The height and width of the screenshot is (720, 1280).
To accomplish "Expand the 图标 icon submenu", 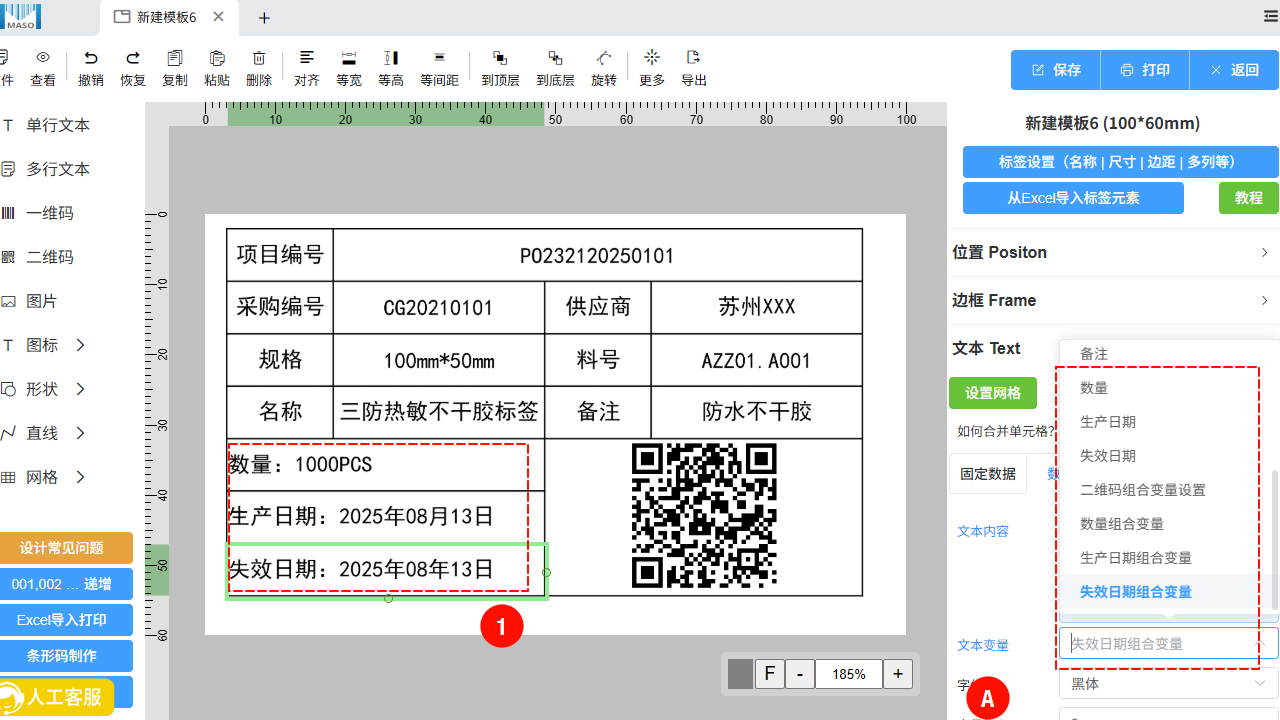I will coord(81,345).
